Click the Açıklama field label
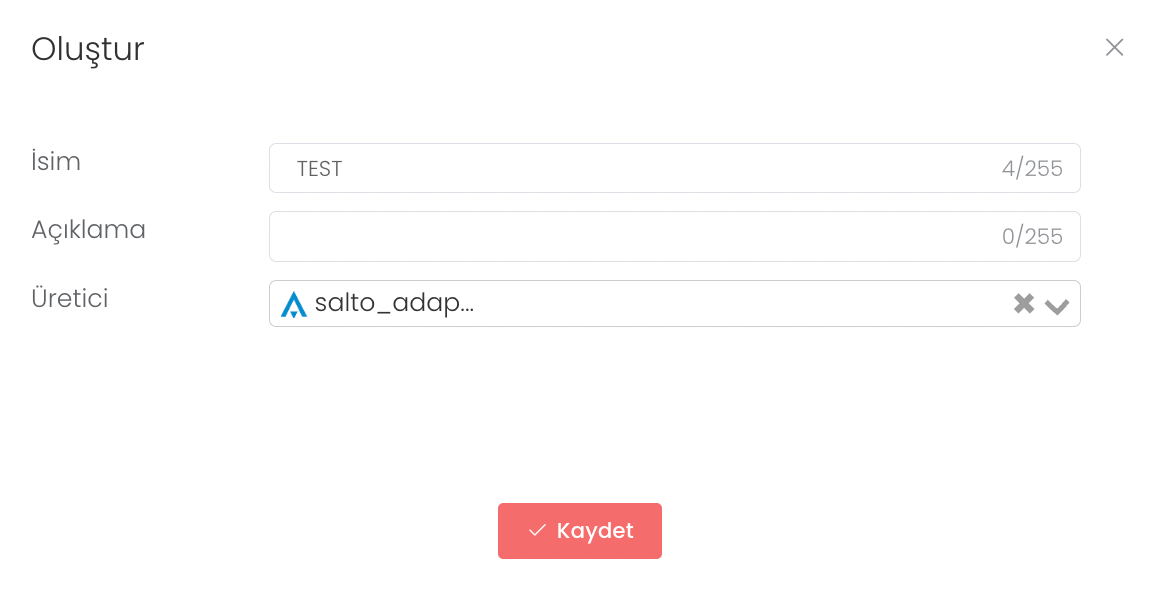Image resolution: width=1160 pixels, height=604 pixels. point(88,230)
